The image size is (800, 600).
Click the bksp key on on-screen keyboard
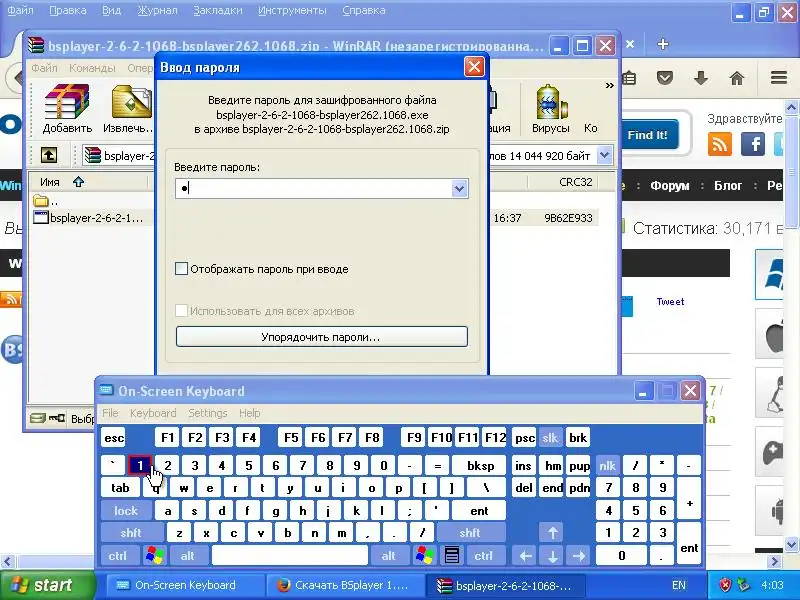(x=480, y=466)
